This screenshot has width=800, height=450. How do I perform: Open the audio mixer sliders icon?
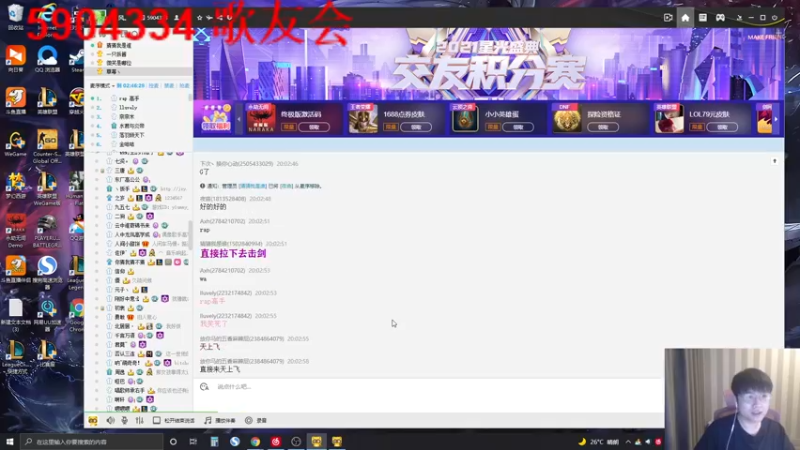[x=139, y=420]
